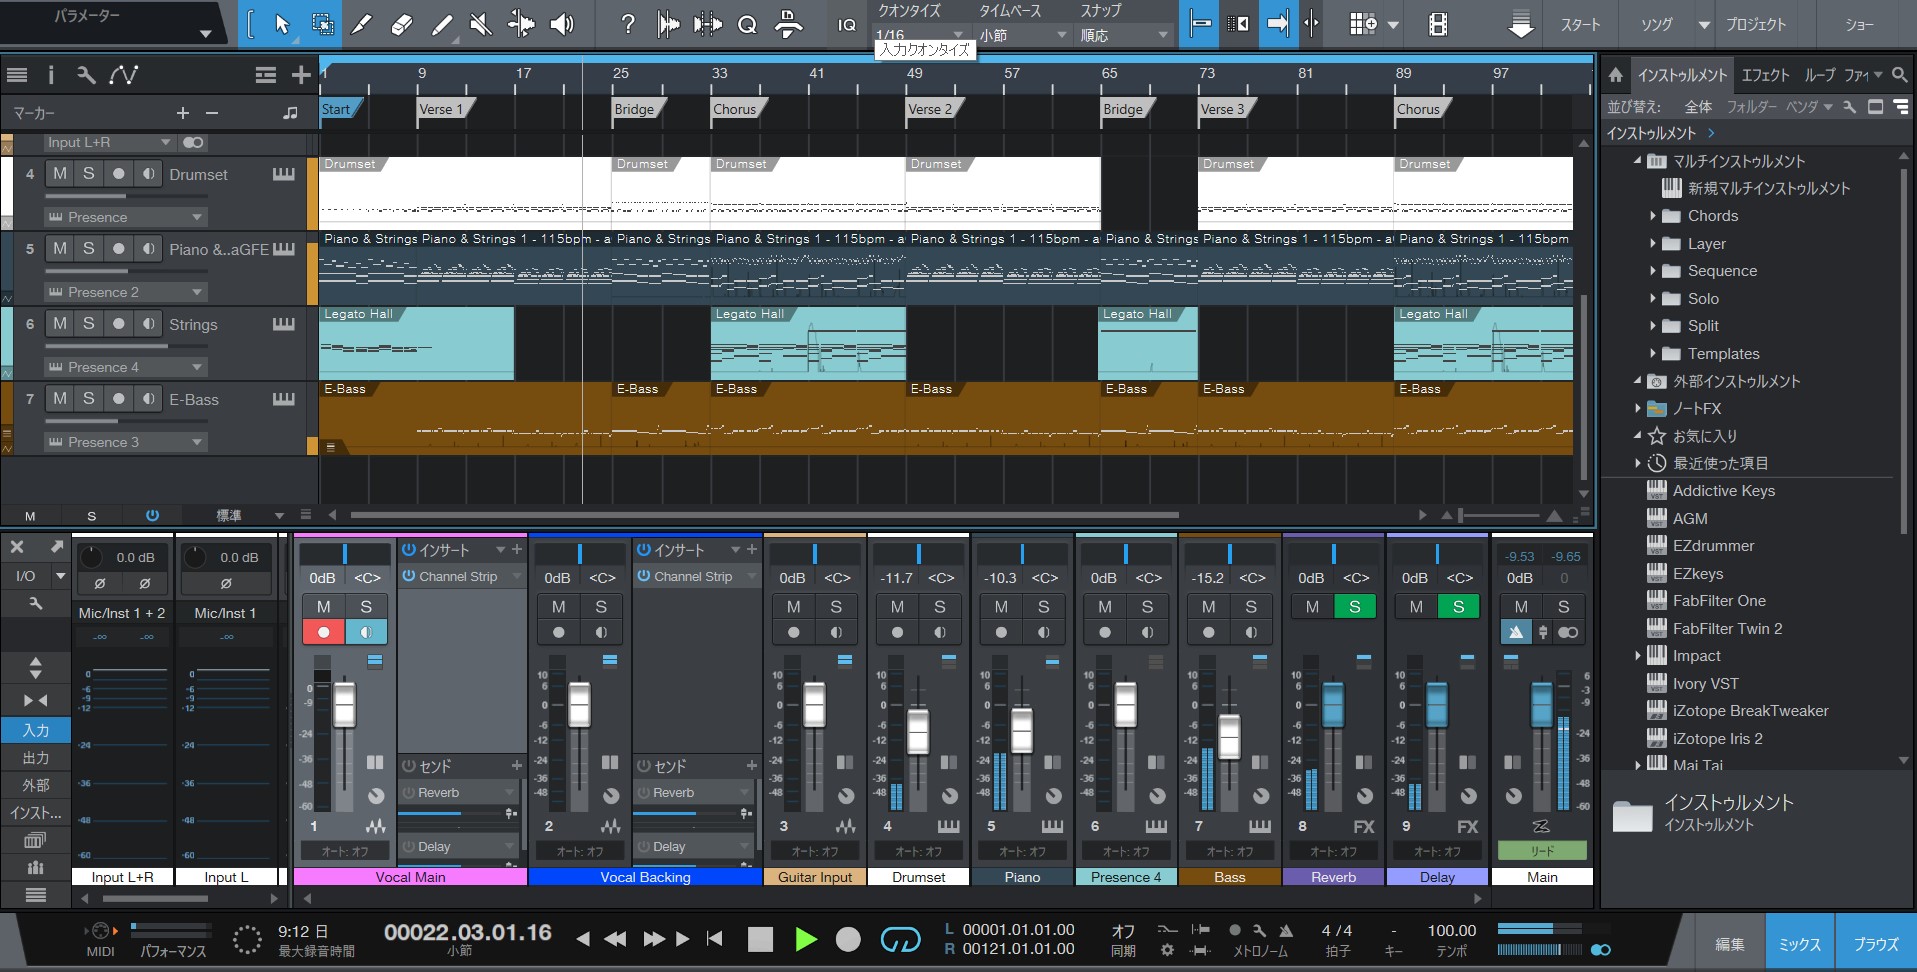The height and width of the screenshot is (972, 1917).
Task: Pick the Mute tool in the toolbar
Action: 481,24
